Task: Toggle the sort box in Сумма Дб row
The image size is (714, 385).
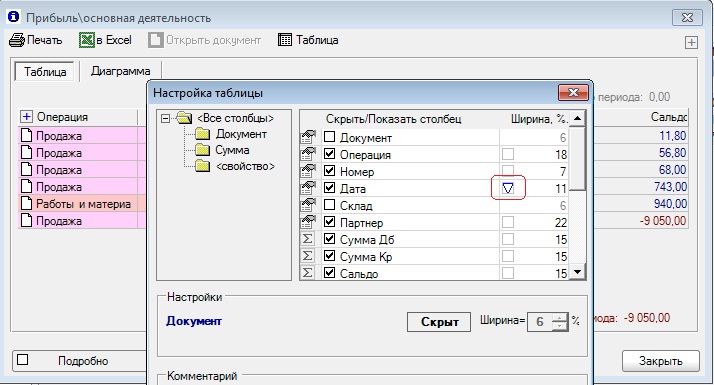Action: pyautogui.click(x=508, y=239)
